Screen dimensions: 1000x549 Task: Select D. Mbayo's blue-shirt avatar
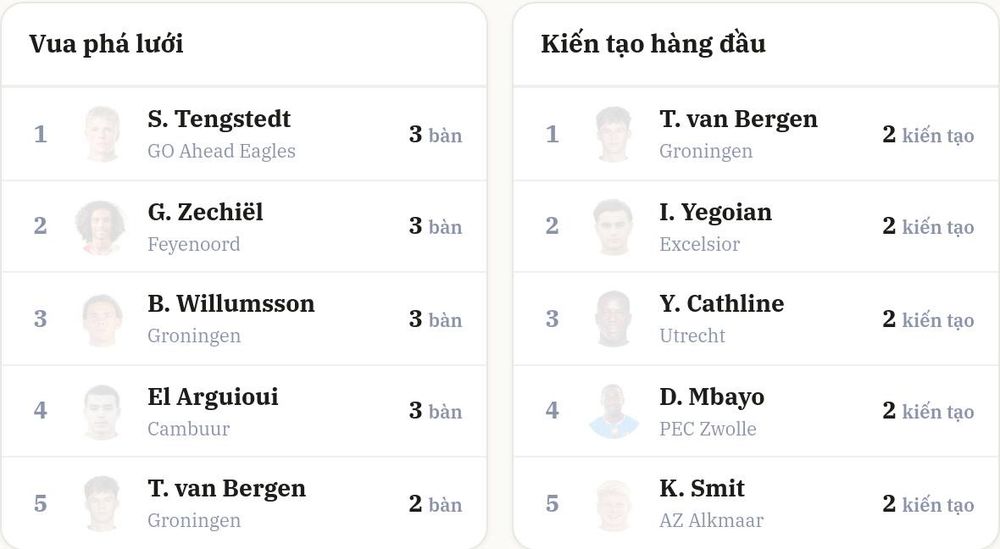614,411
